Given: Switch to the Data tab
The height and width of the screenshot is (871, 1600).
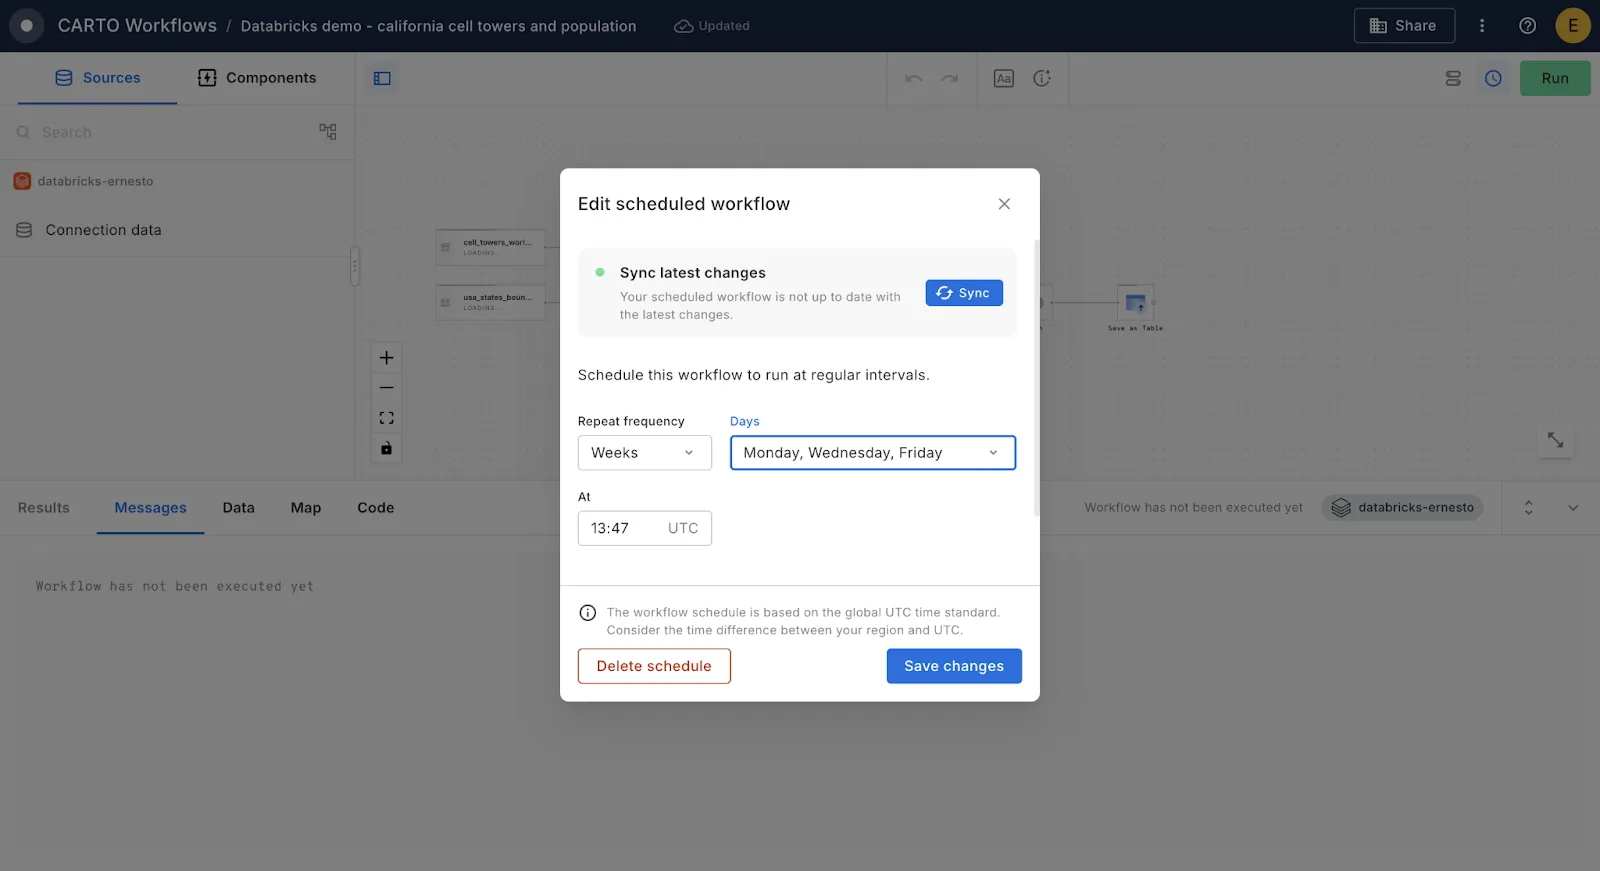Looking at the screenshot, I should (x=238, y=508).
